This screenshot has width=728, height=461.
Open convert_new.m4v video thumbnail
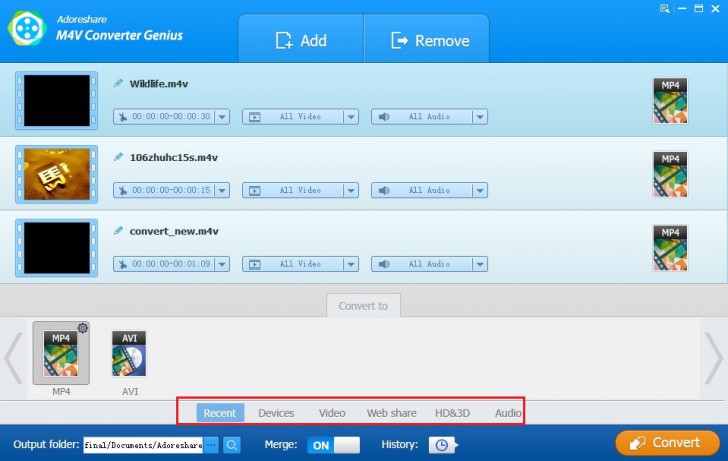tap(57, 248)
